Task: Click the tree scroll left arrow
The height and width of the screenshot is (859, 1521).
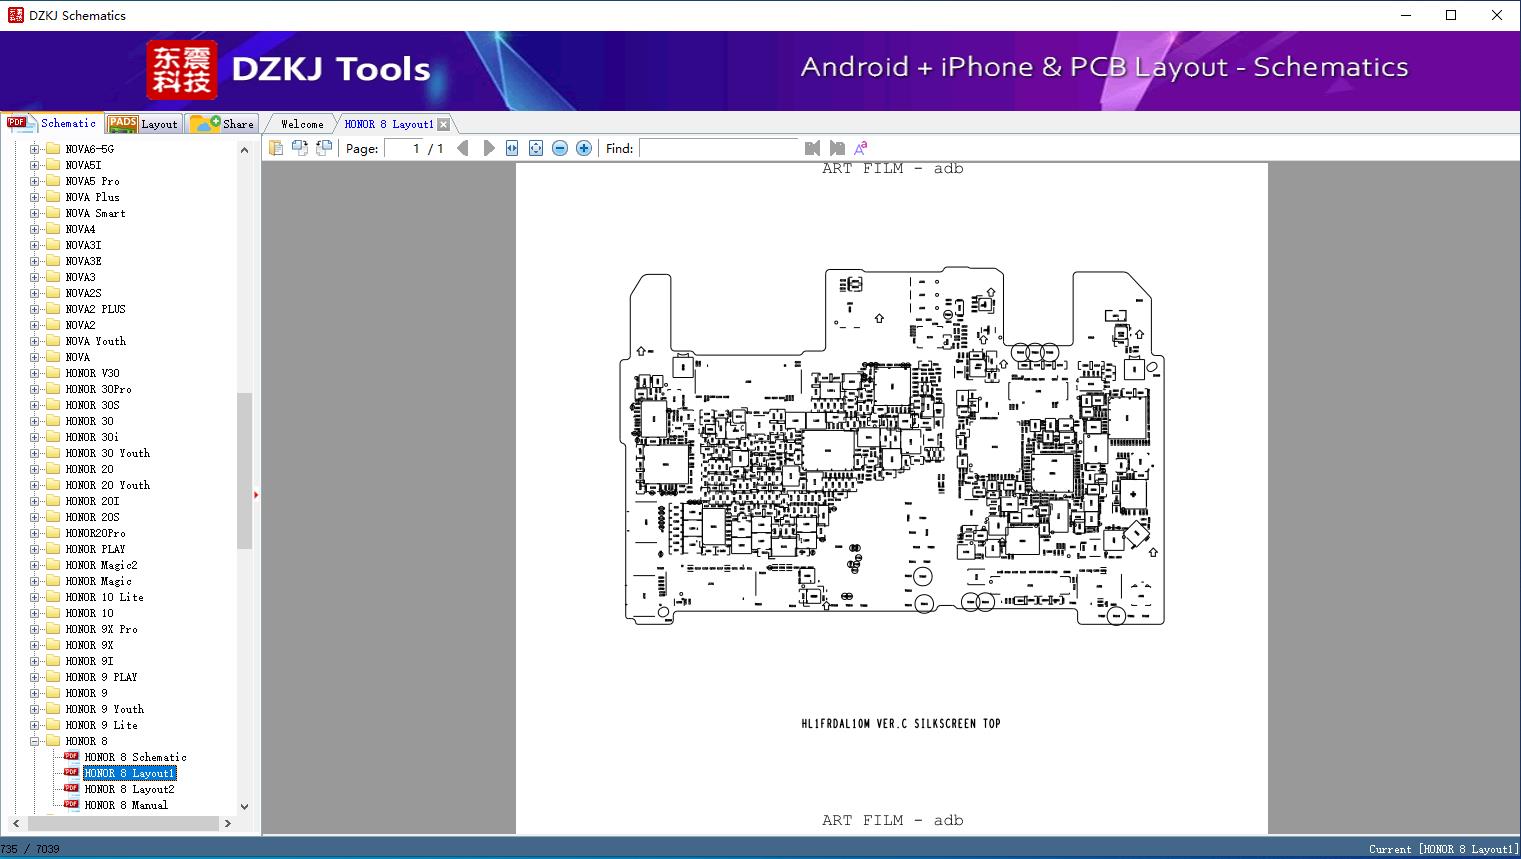Action: tap(15, 823)
